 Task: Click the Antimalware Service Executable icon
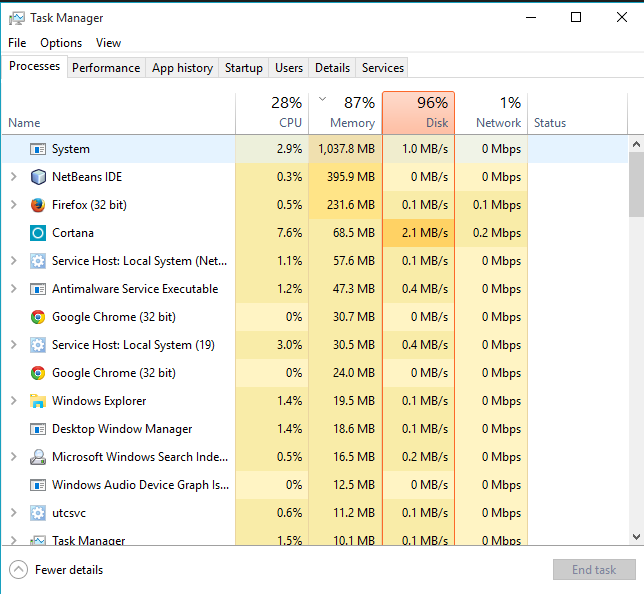(38, 289)
